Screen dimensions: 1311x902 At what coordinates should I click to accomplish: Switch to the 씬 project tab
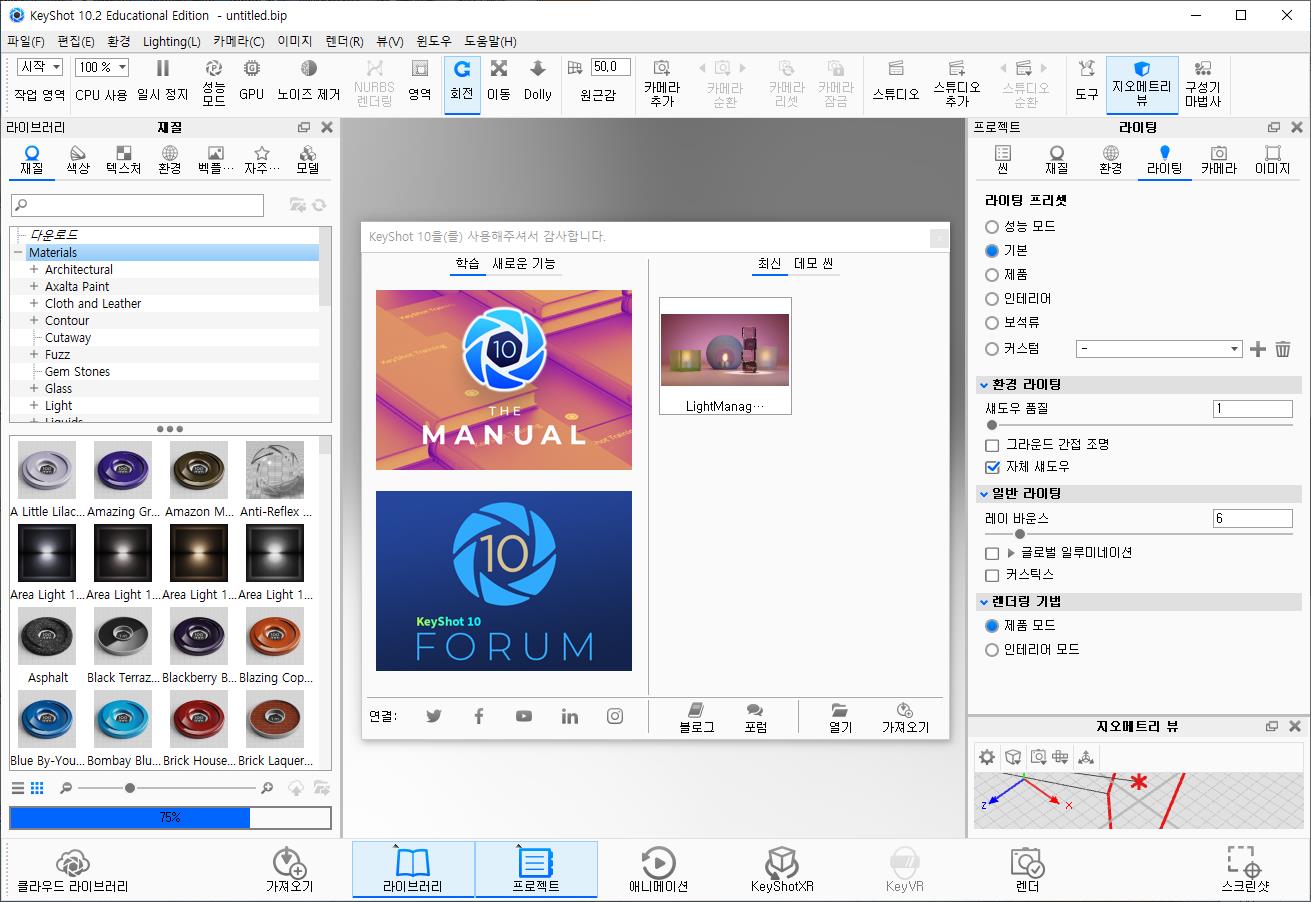[1003, 160]
